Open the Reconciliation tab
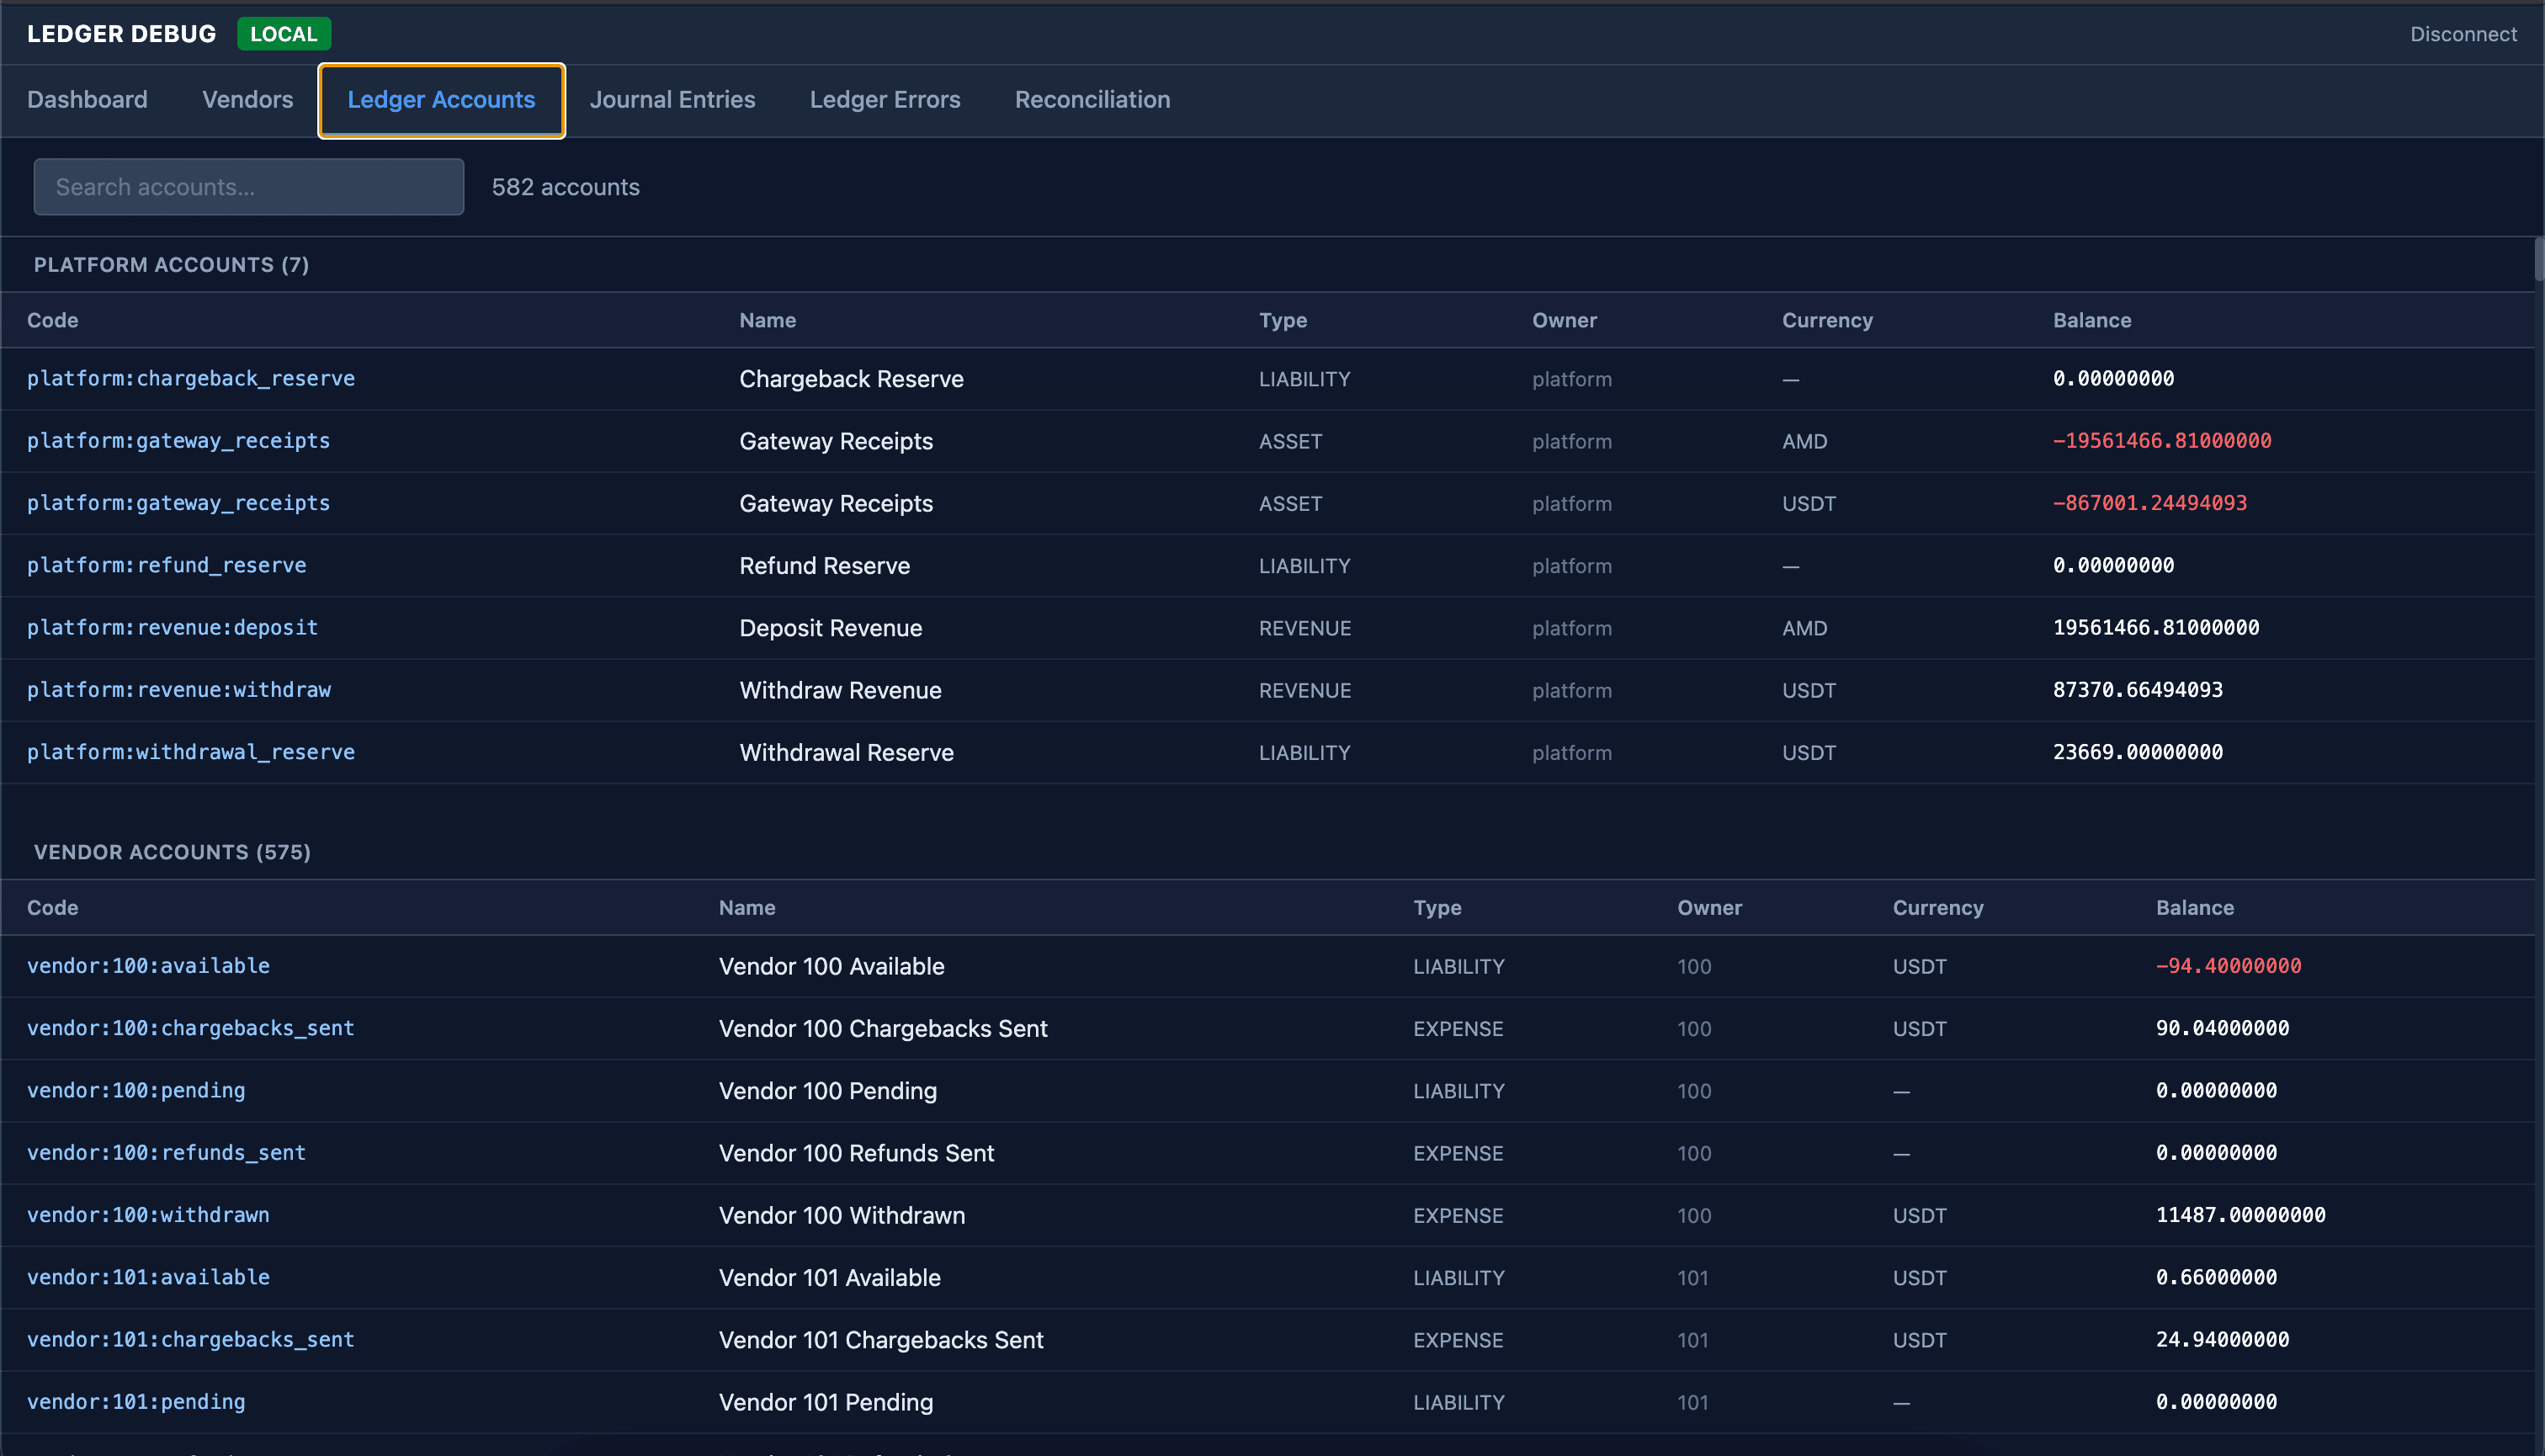Screen dimensions: 2545x1456 [x=1092, y=100]
